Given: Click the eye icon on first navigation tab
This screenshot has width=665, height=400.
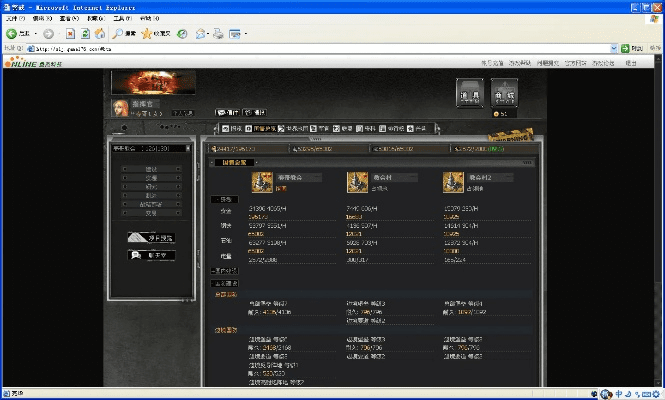Looking at the screenshot, I should 226,129.
